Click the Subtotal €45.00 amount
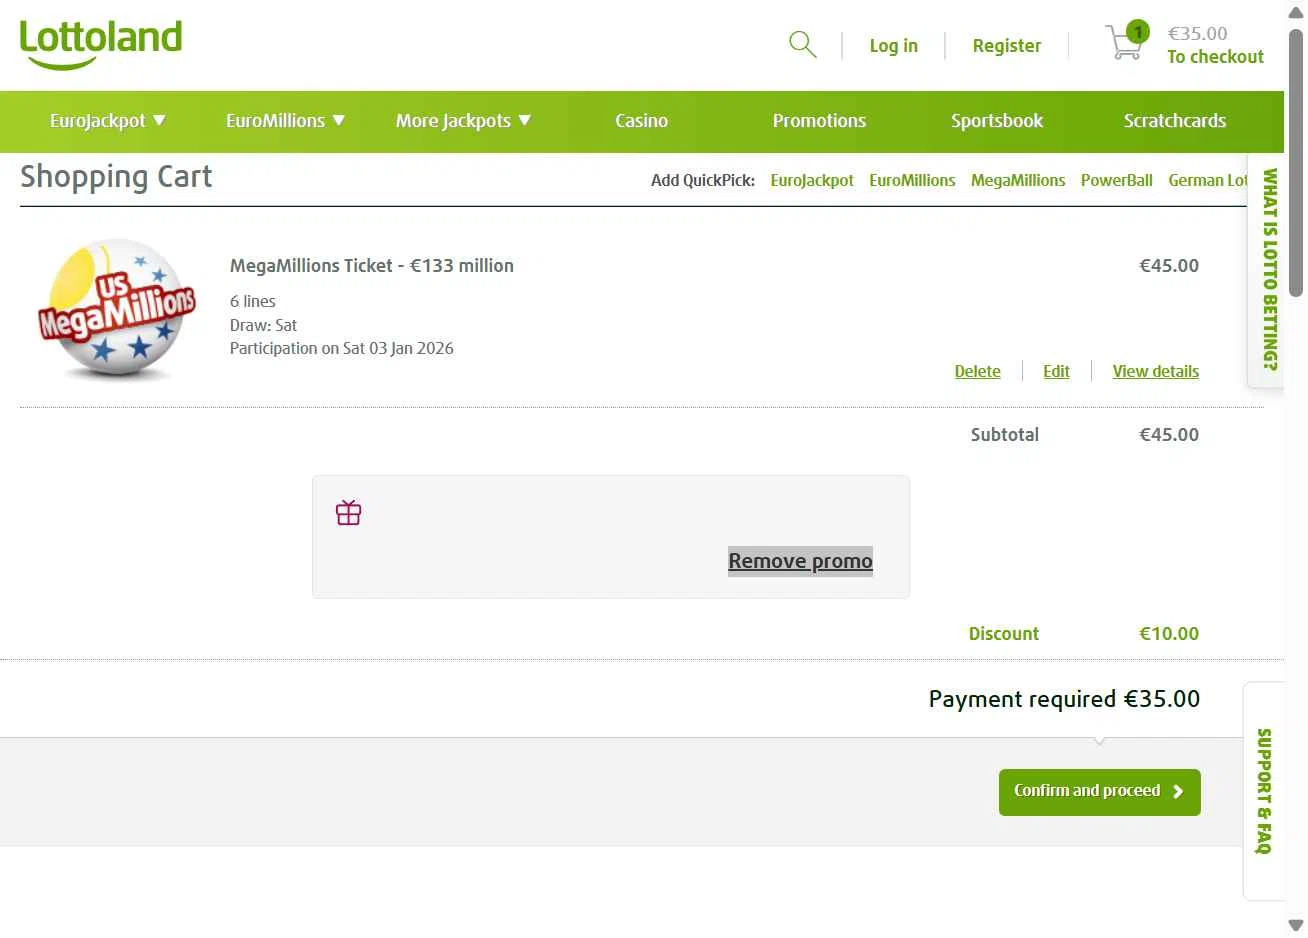This screenshot has width=1308, height=938. [1169, 435]
